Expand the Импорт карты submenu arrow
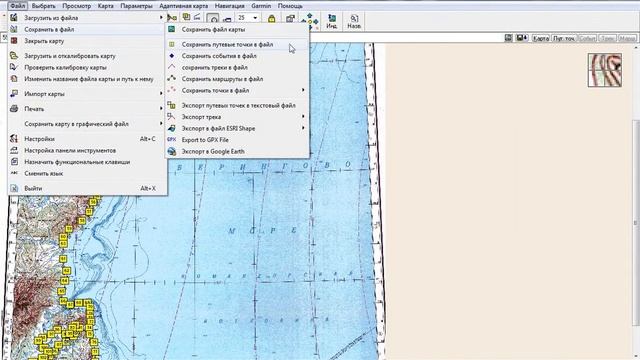The height and width of the screenshot is (360, 640). 161,93
